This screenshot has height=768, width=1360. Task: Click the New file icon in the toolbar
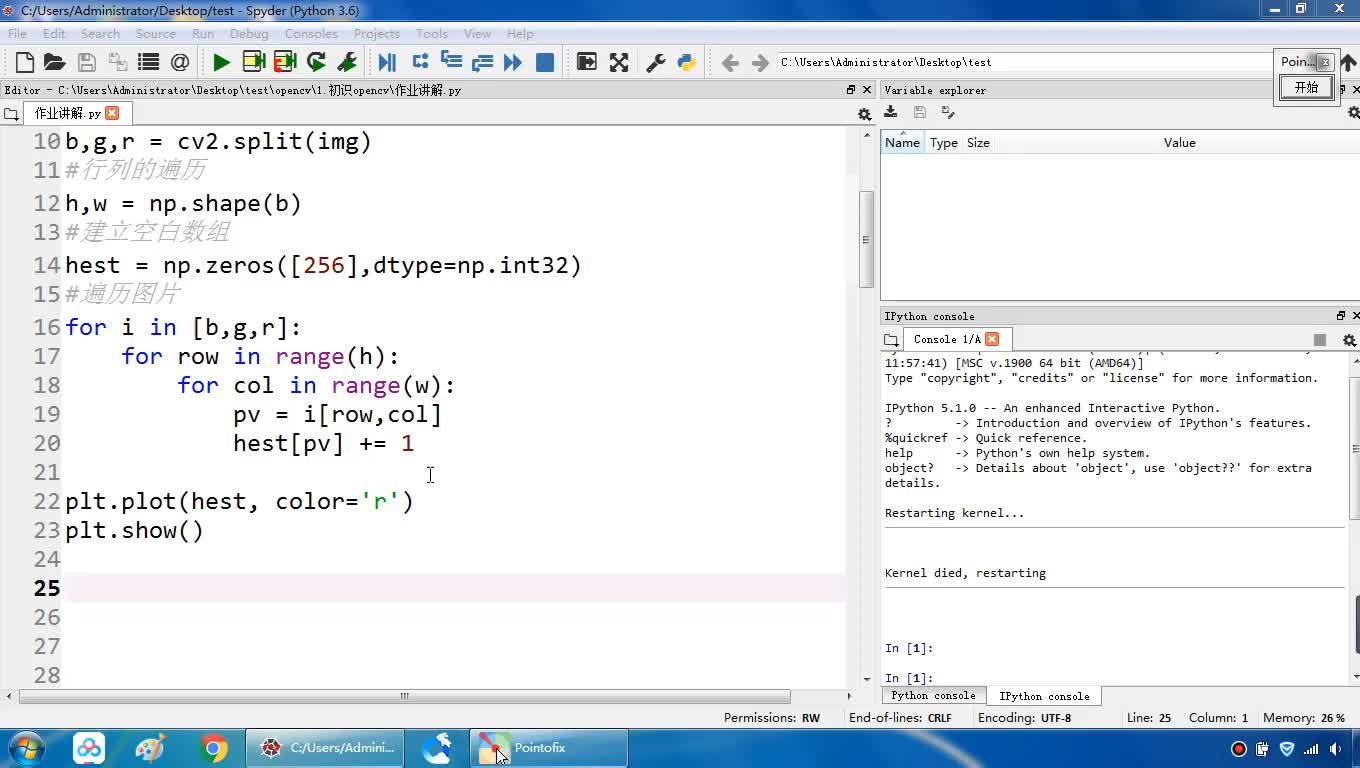tap(25, 62)
